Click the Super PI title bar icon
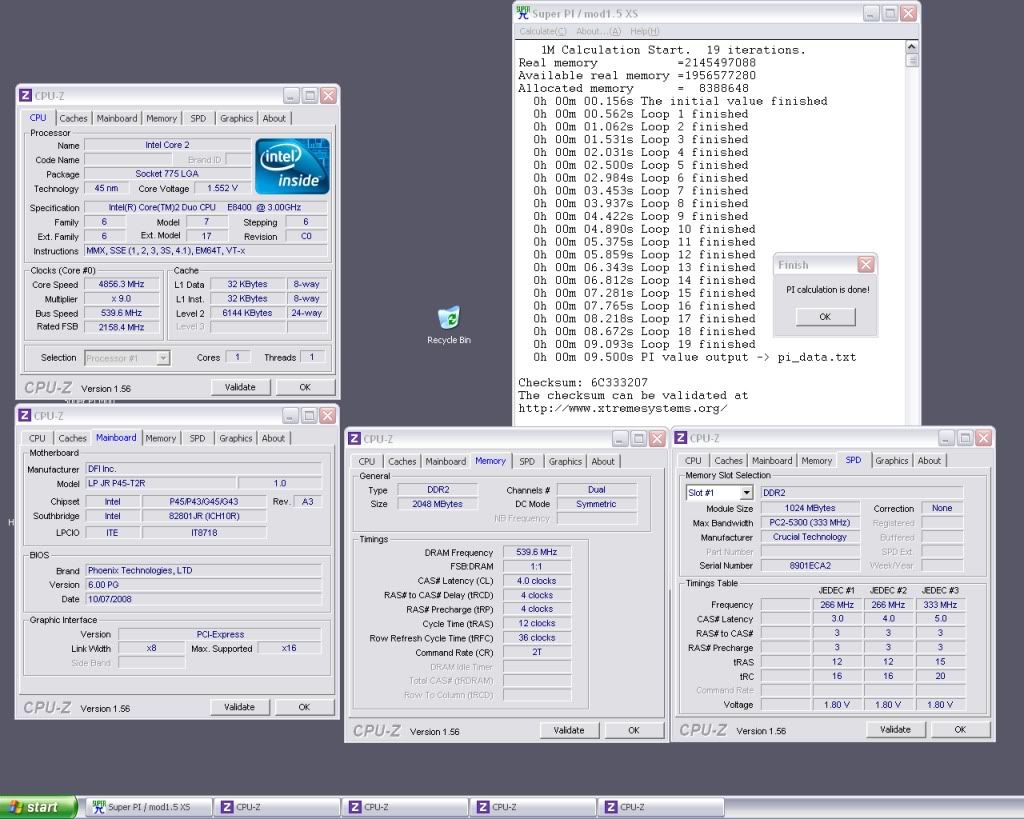The image size is (1024, 819). coord(525,13)
